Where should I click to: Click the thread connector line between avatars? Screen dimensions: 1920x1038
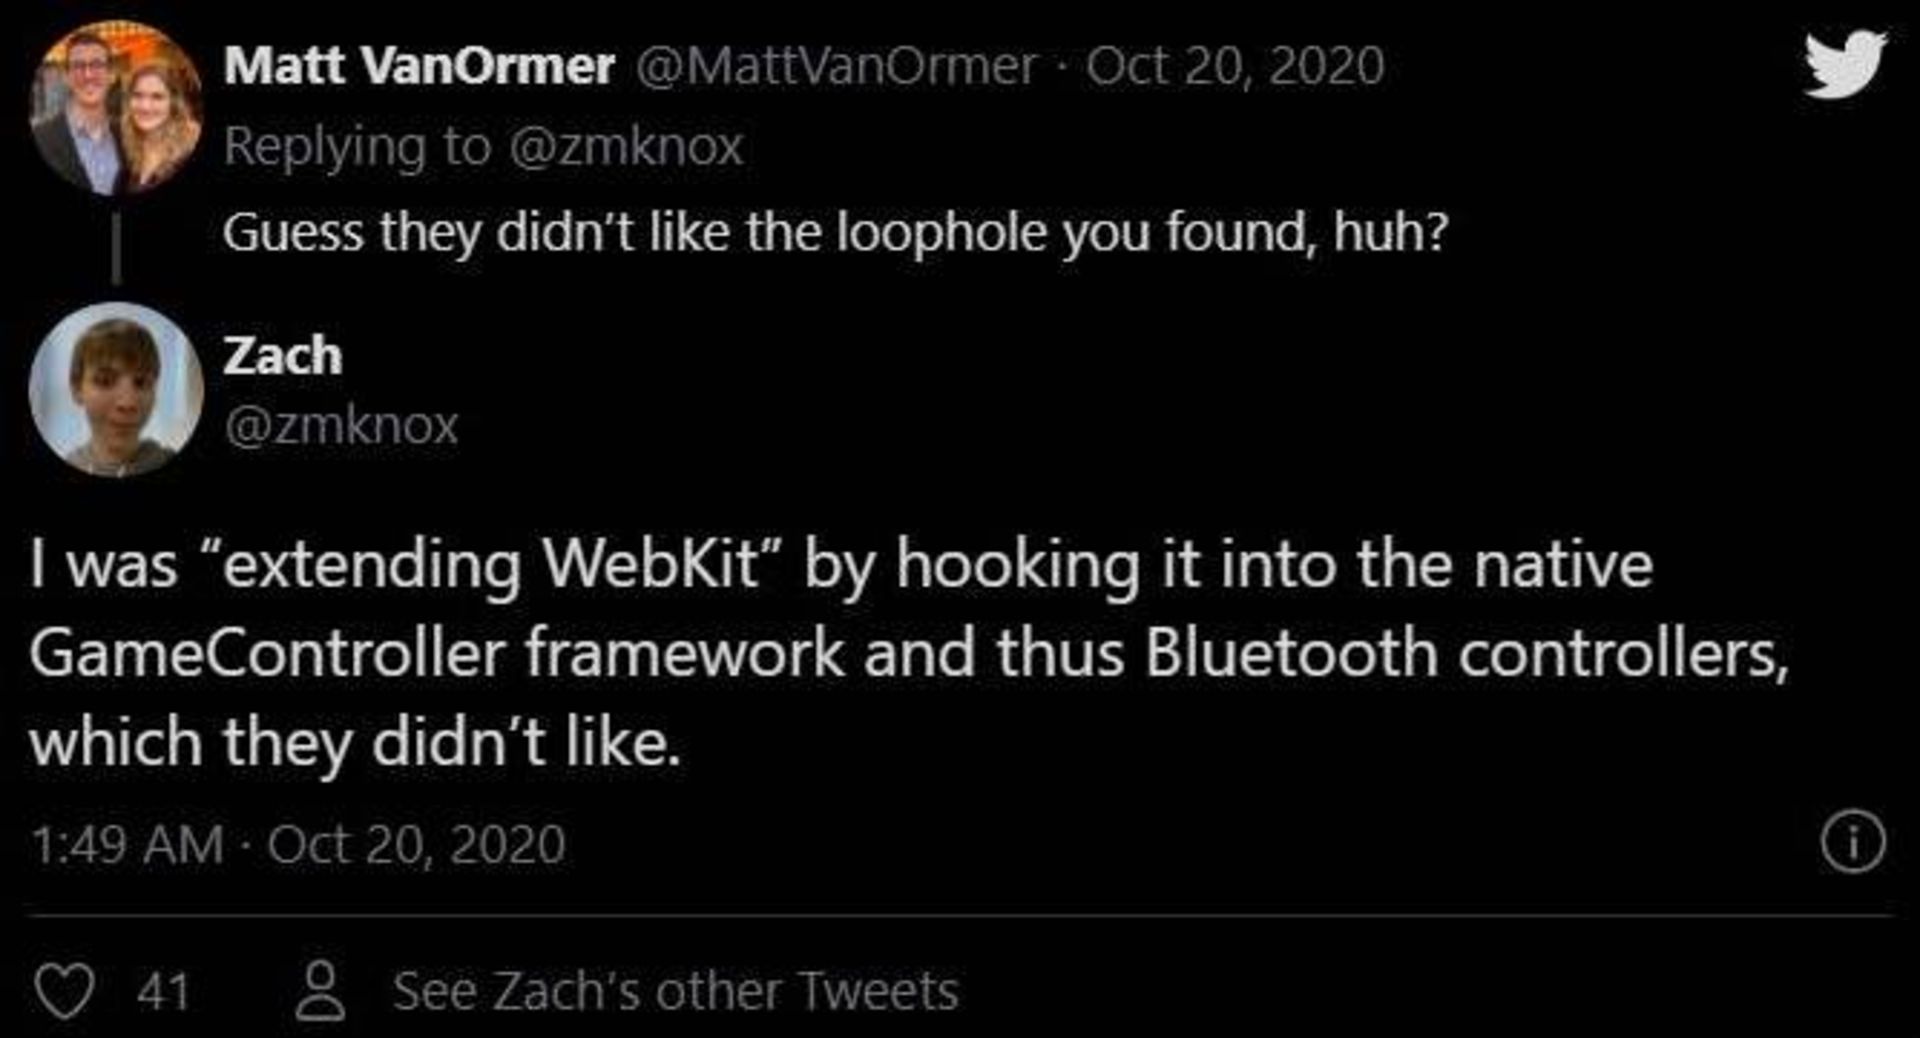point(116,249)
